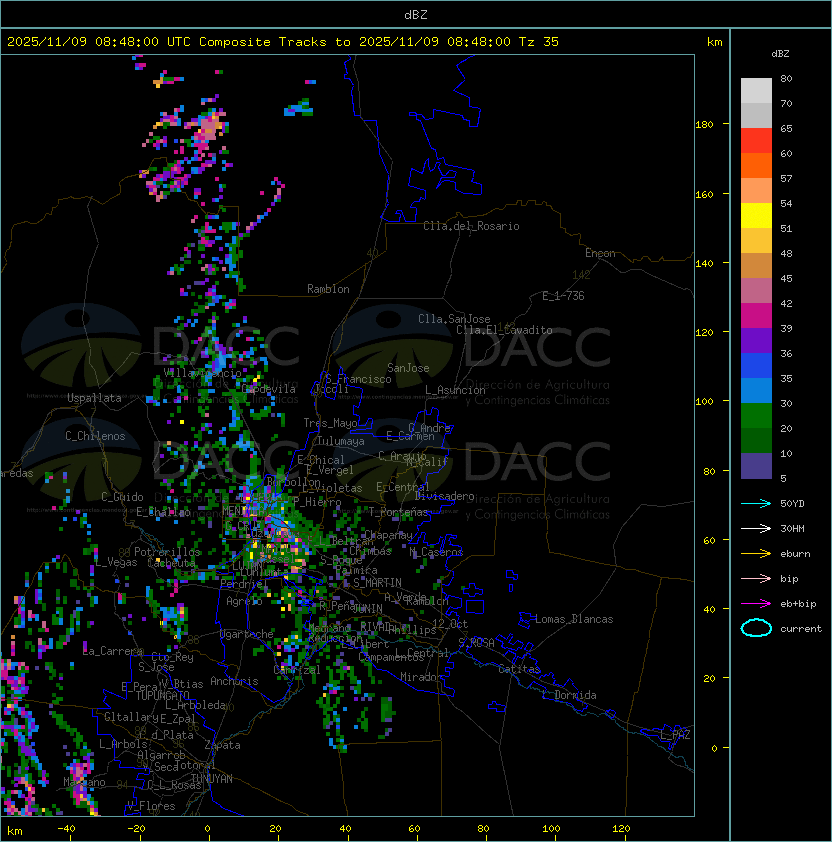Pick the bright yellow swatch below 54
The width and height of the screenshot is (832, 842).
pyautogui.click(x=756, y=216)
